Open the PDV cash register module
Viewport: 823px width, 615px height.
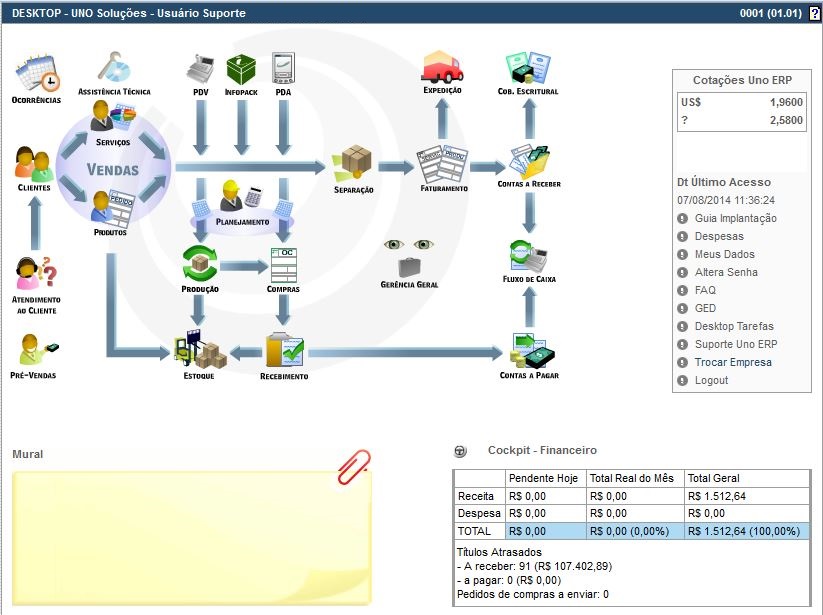pyautogui.click(x=201, y=69)
